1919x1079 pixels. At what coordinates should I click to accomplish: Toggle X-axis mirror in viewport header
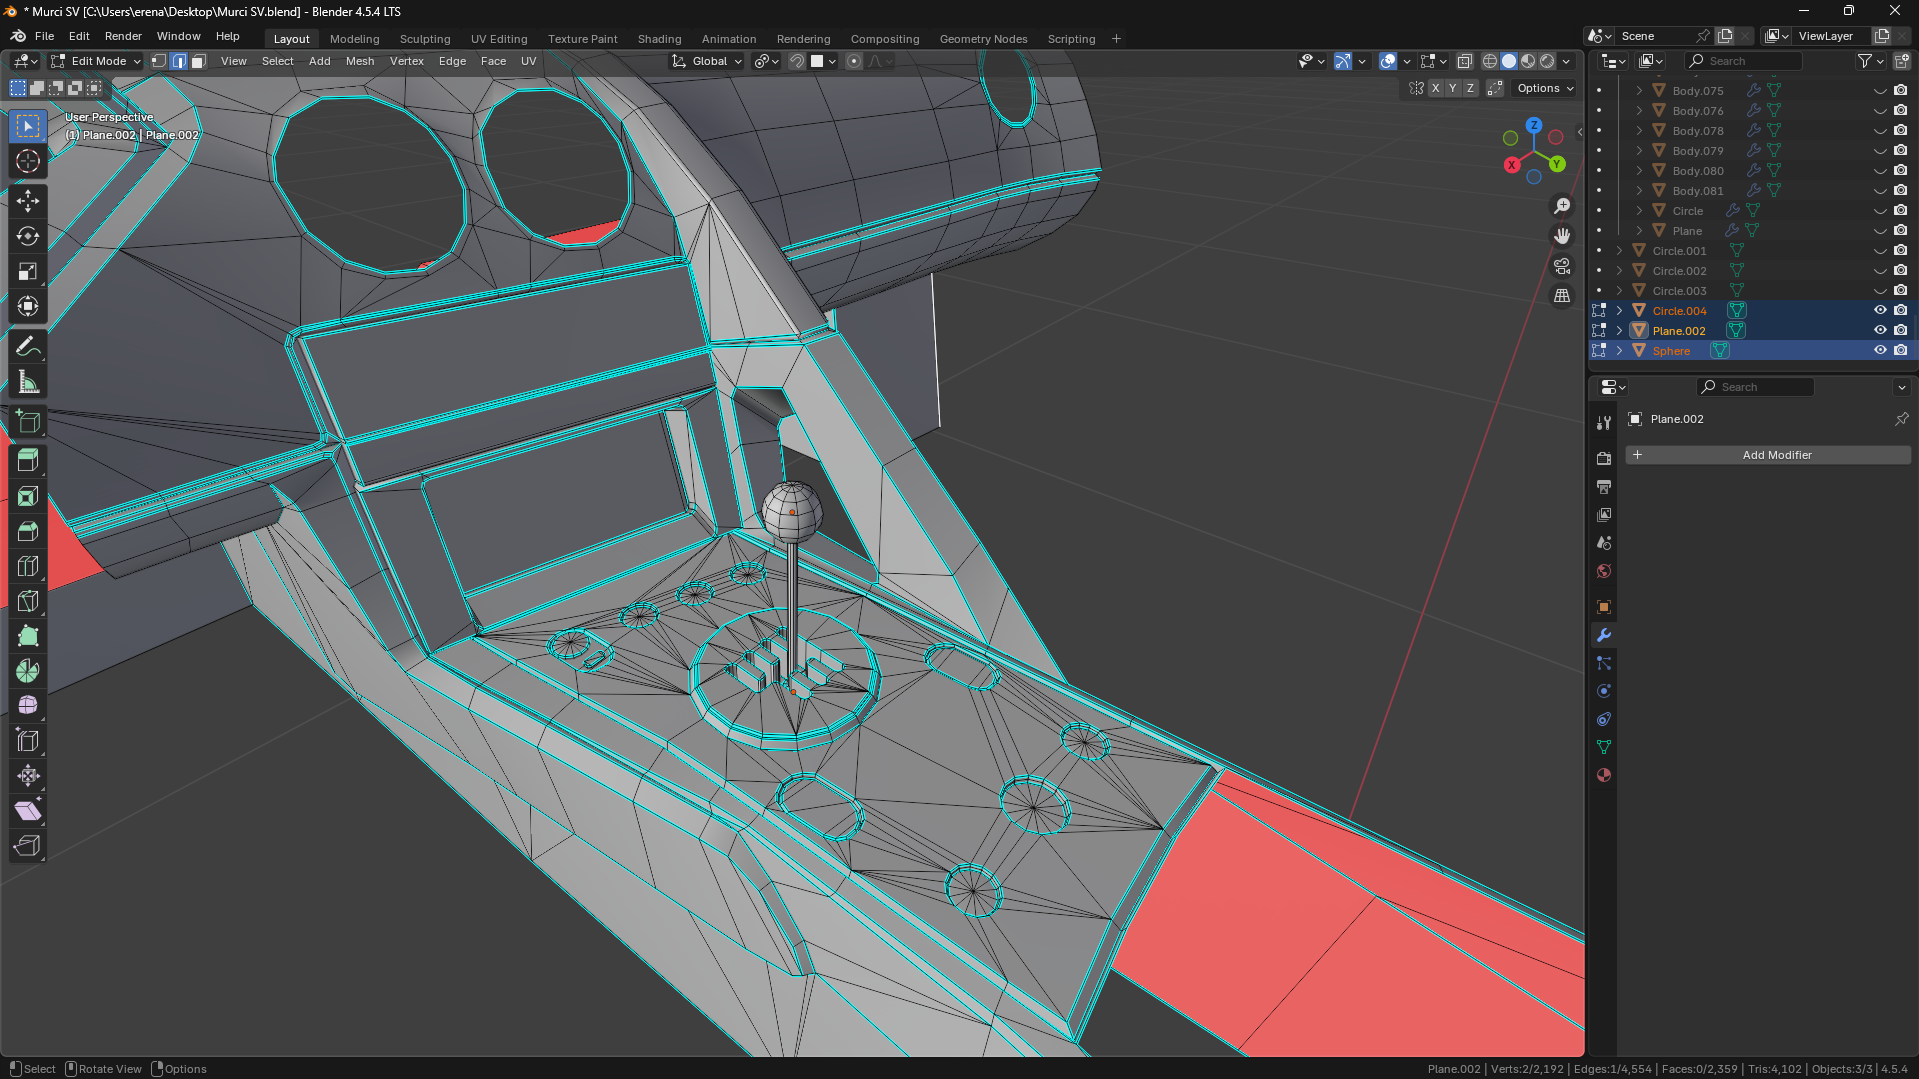point(1436,88)
